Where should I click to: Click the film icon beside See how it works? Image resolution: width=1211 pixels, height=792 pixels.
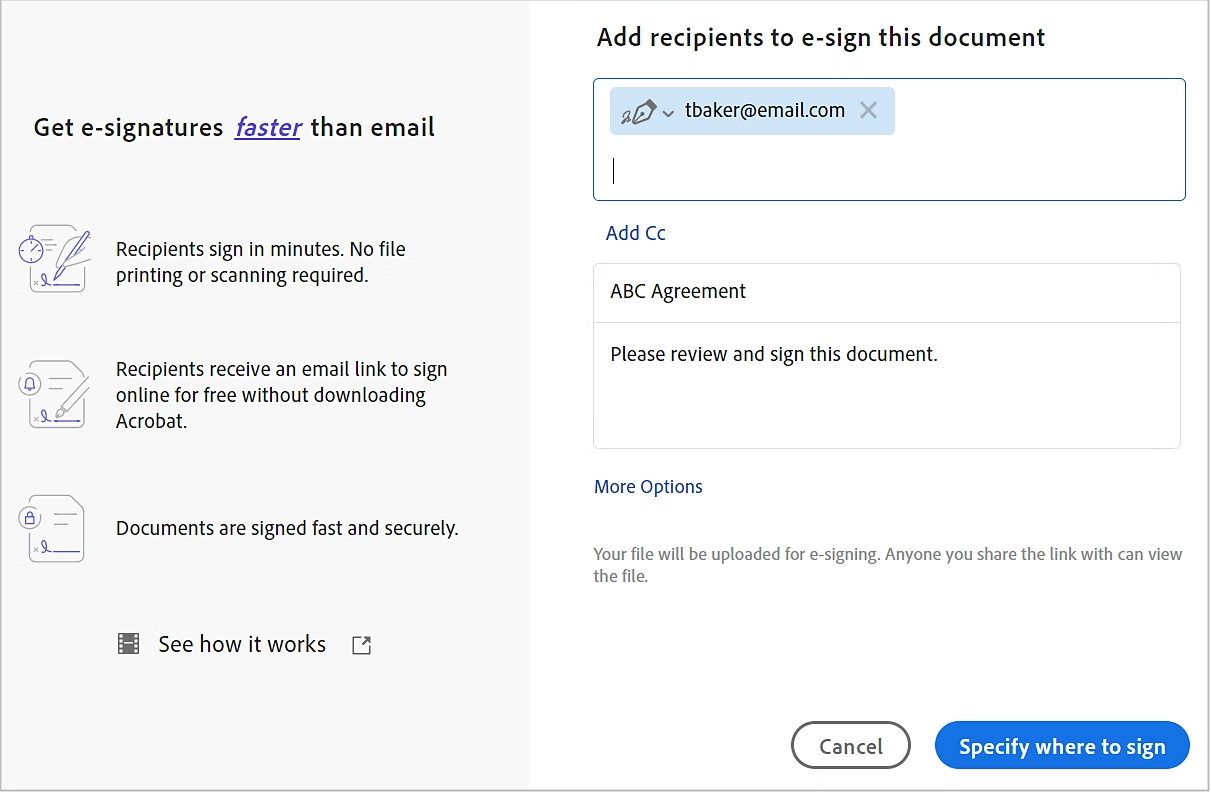click(128, 644)
